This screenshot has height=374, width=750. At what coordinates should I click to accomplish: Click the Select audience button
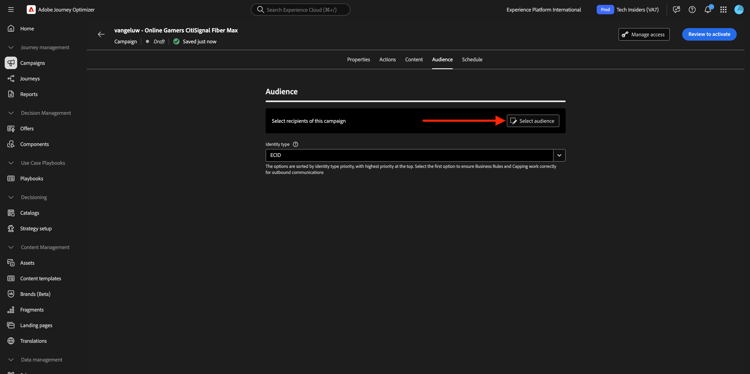point(533,121)
